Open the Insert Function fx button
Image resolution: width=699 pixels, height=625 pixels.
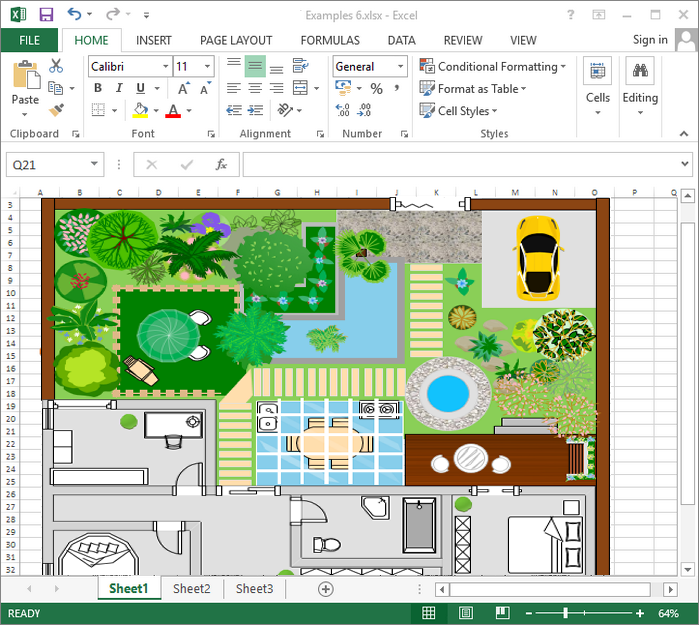tap(221, 165)
